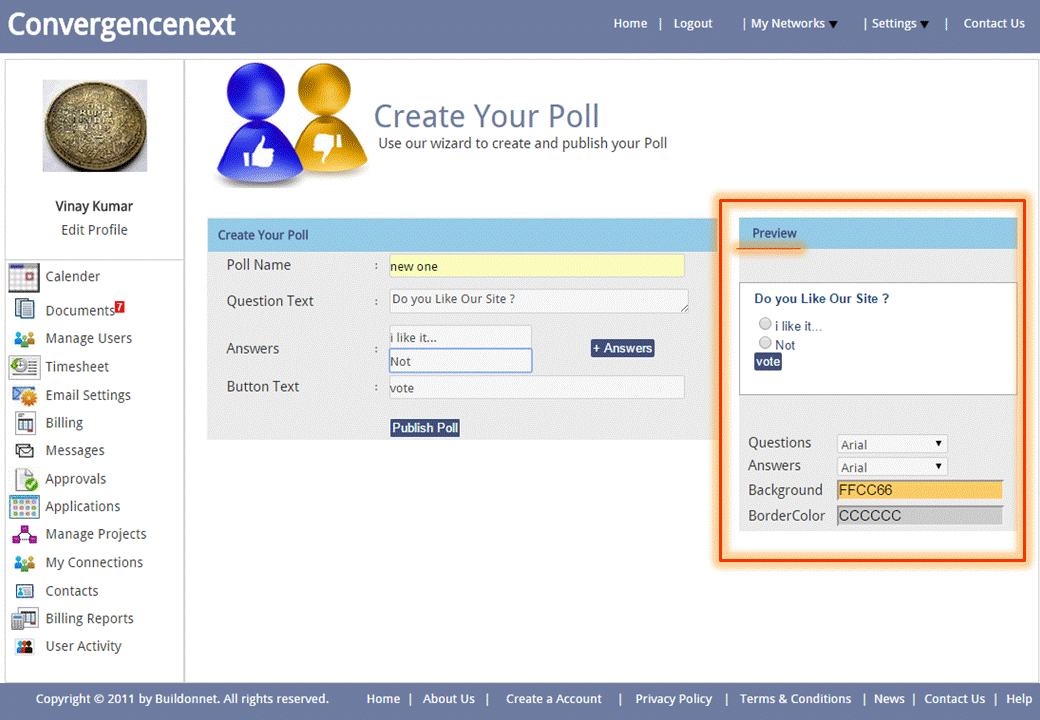The image size is (1040, 720).
Task: Click the '+ Answers' button
Action: tap(622, 348)
